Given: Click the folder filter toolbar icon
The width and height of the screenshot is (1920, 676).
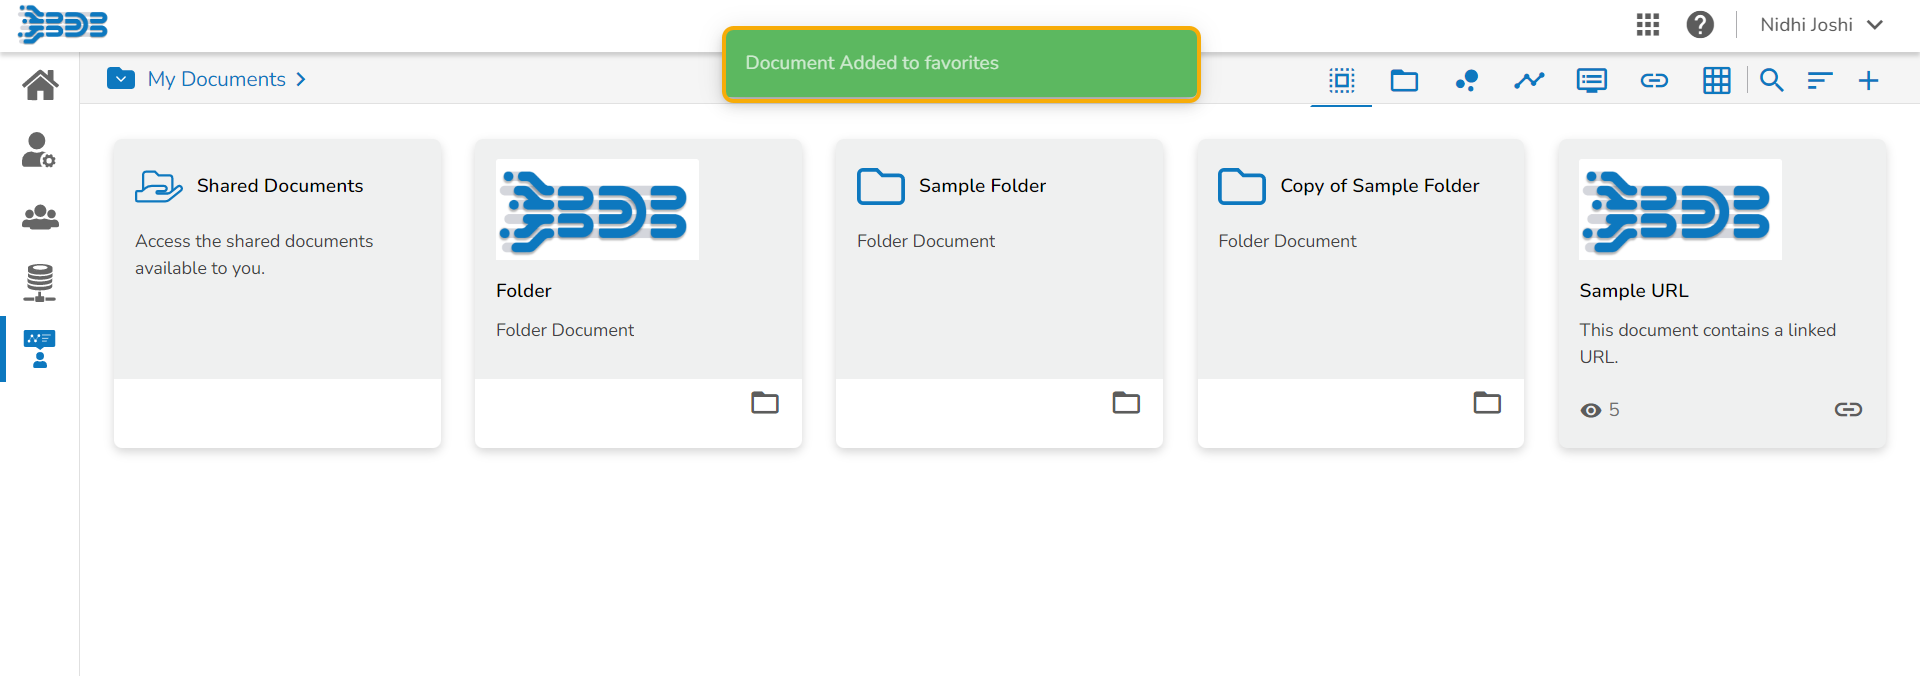Looking at the screenshot, I should click(1404, 80).
